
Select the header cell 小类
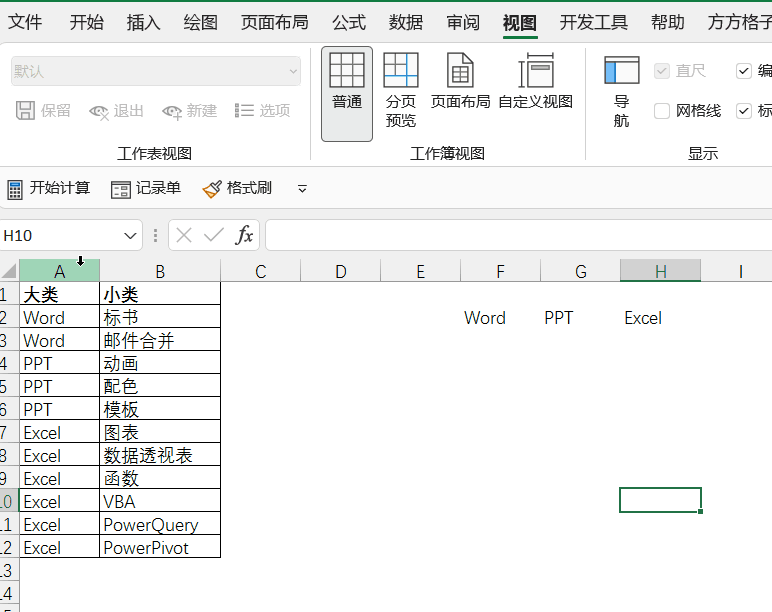tap(160, 294)
